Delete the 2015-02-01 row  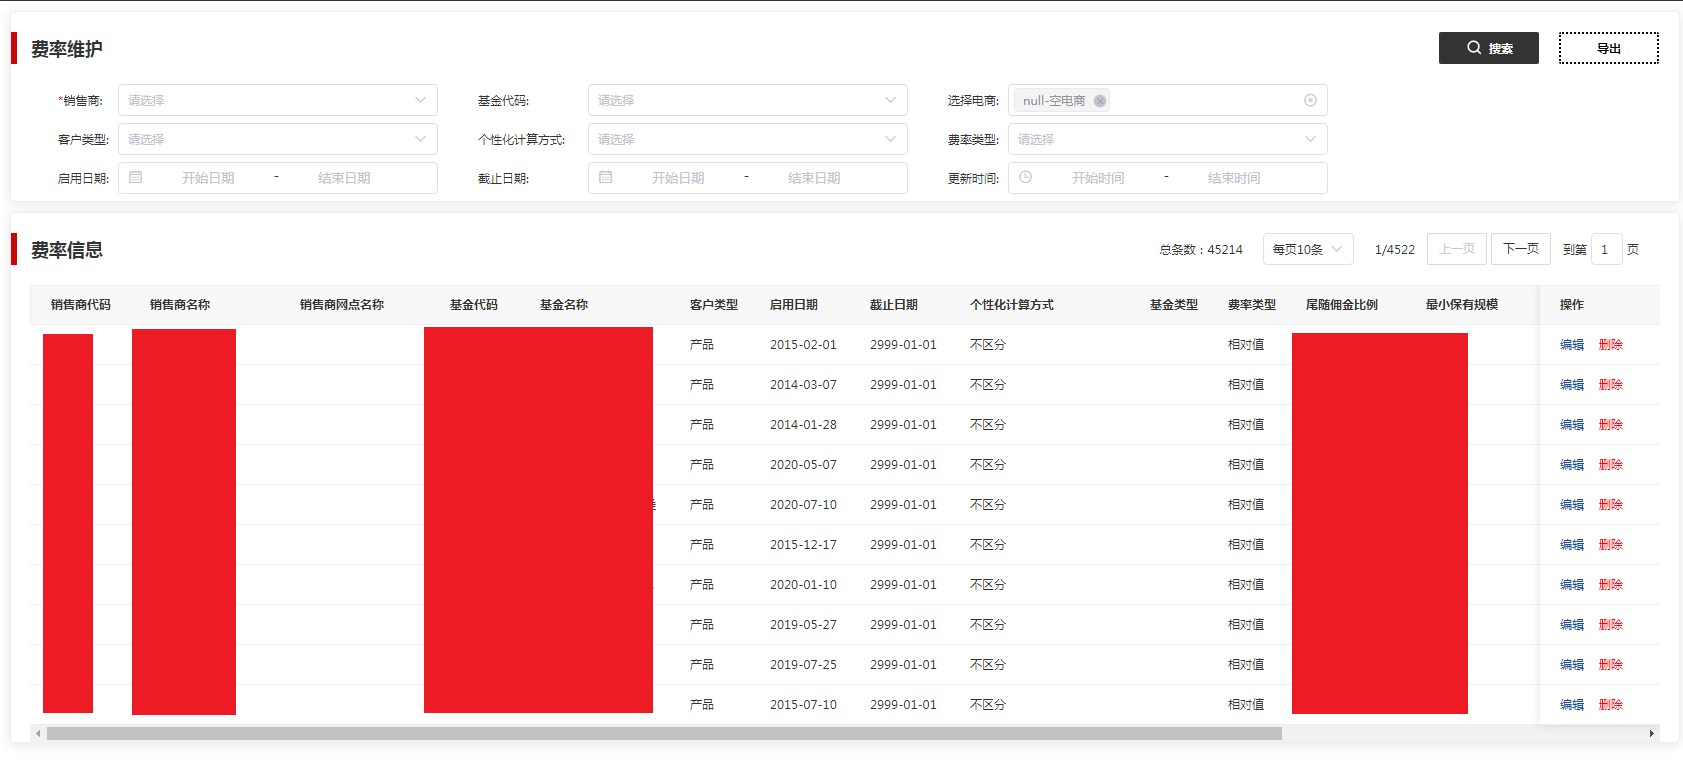1611,345
